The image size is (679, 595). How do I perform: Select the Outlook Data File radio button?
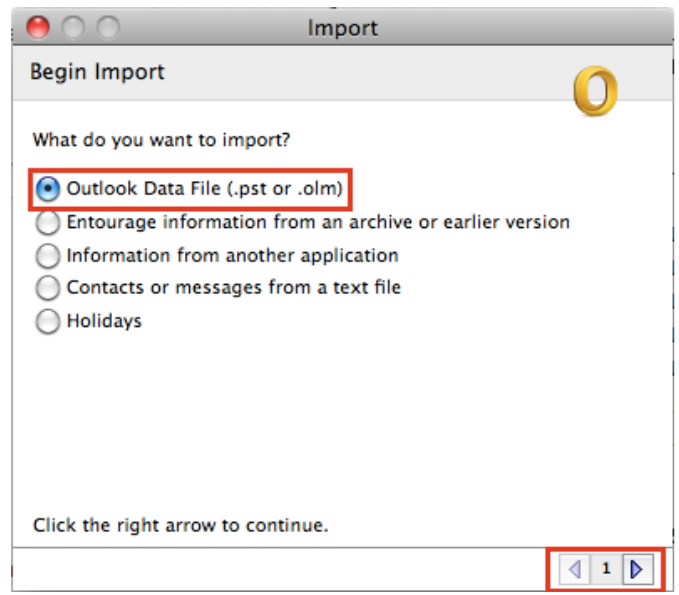click(x=48, y=188)
